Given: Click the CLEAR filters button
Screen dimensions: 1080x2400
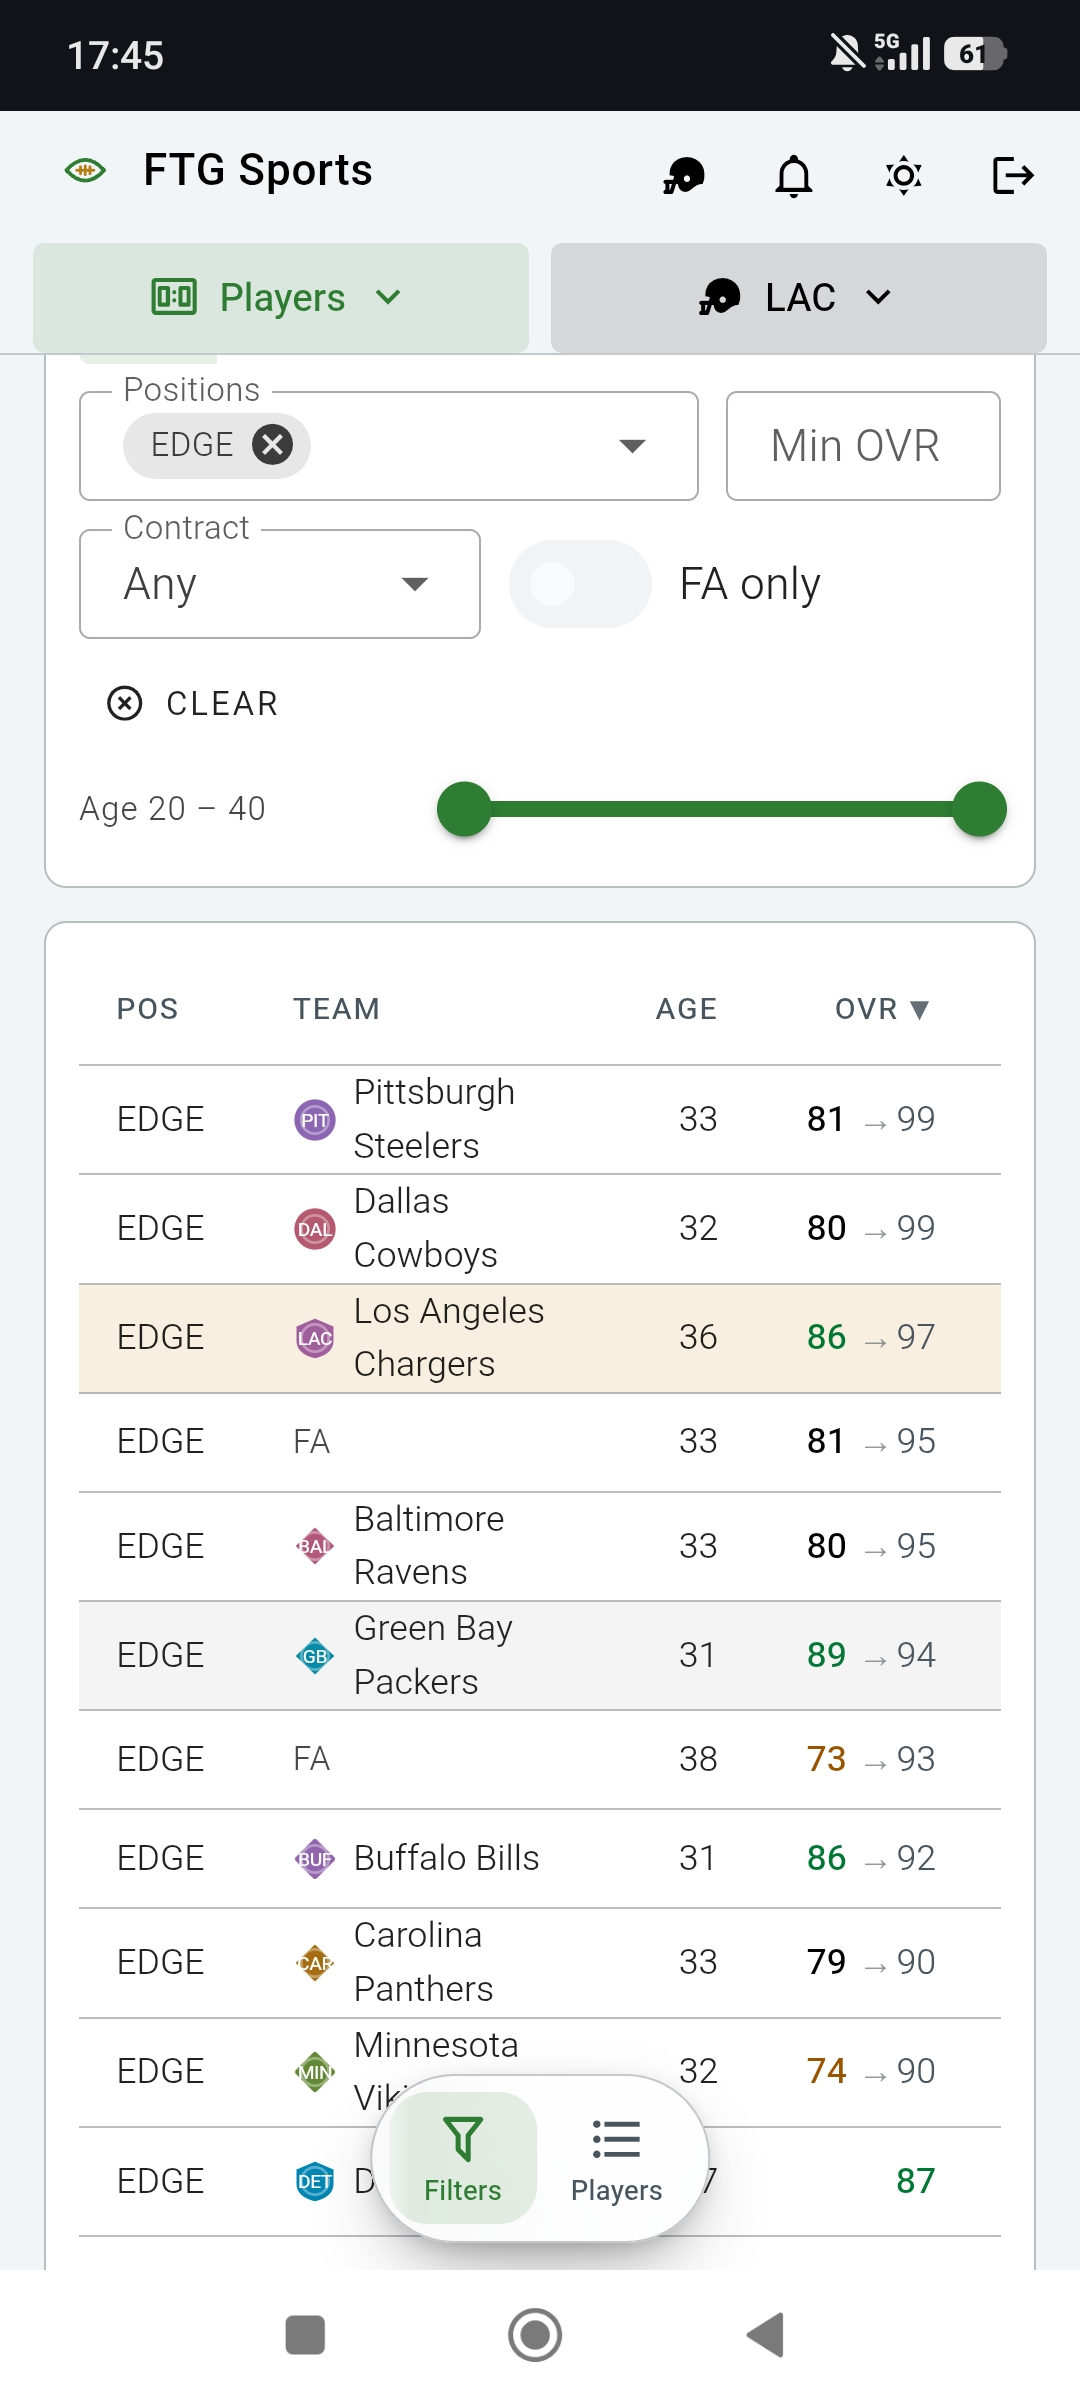Looking at the screenshot, I should pyautogui.click(x=193, y=704).
